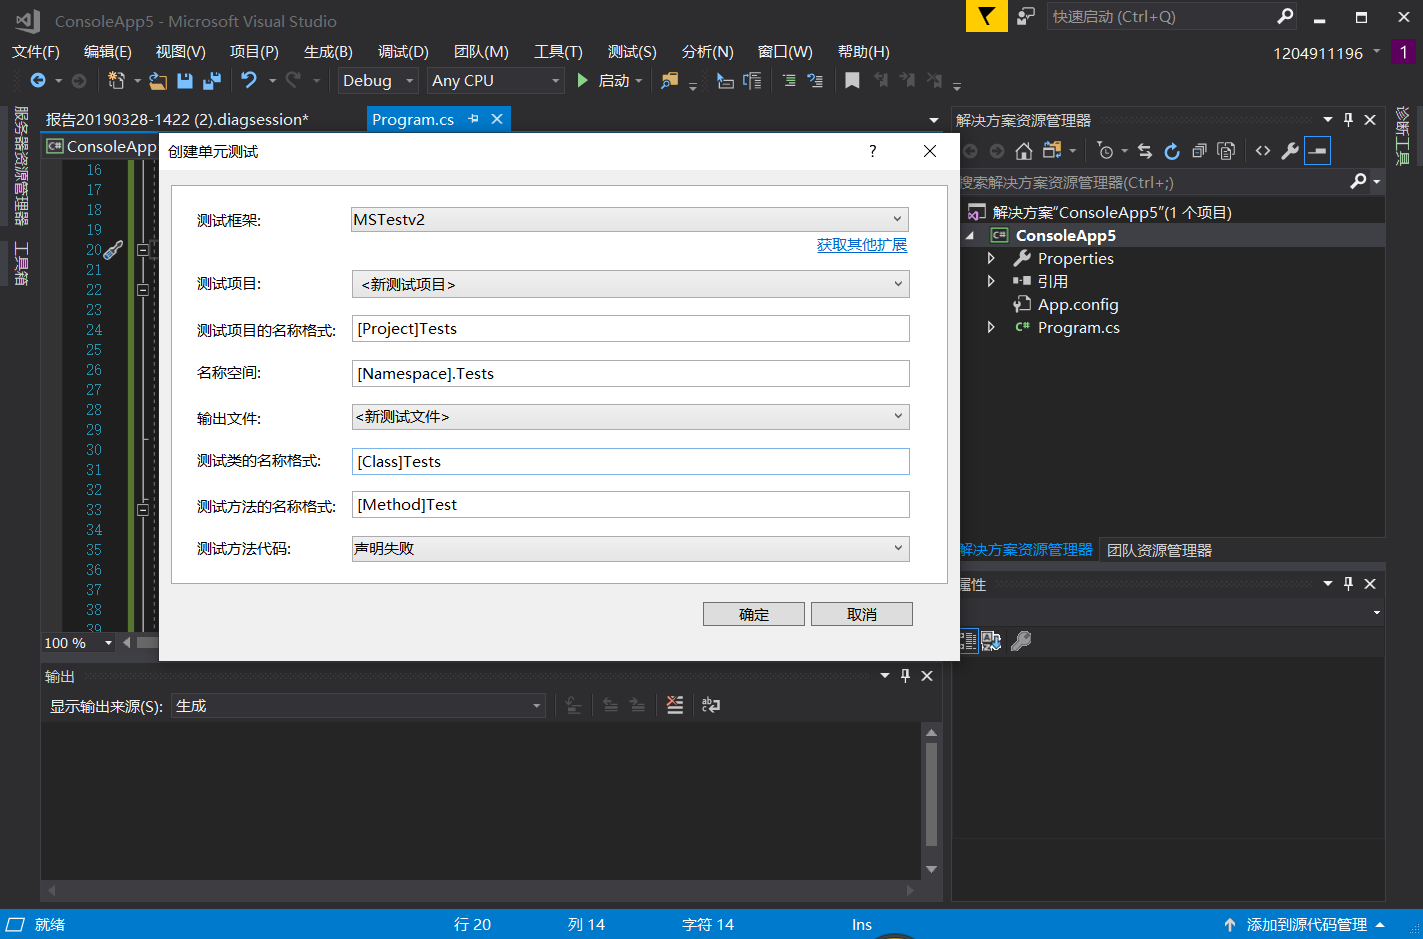Screen dimensions: 1423x939
Task: Click the 获取其他扩展 link
Action: (x=861, y=245)
